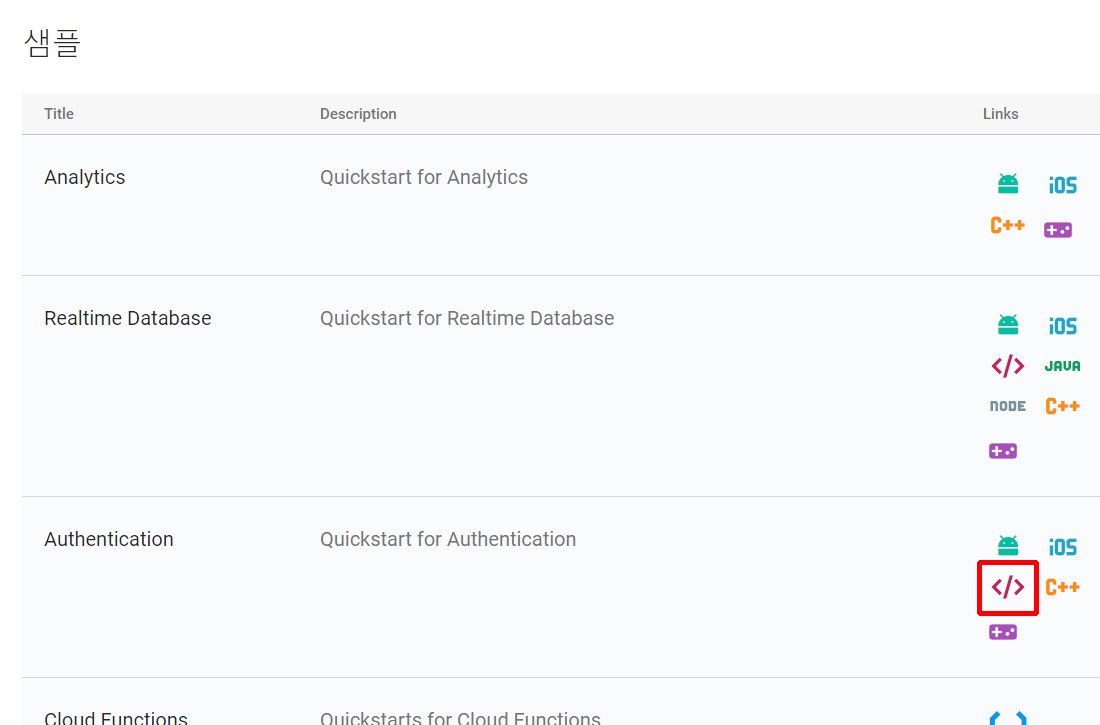This screenshot has width=1100, height=725.
Task: Click the Links column header
Action: pyautogui.click(x=1000, y=114)
